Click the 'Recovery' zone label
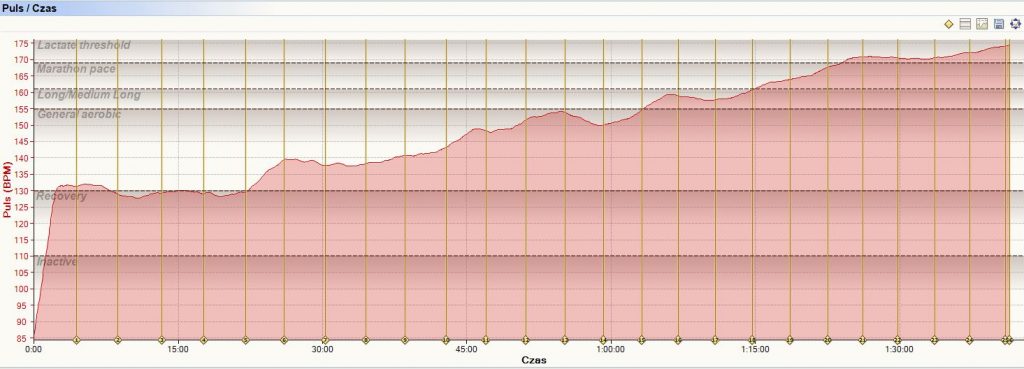1024x369 pixels. pos(61,196)
